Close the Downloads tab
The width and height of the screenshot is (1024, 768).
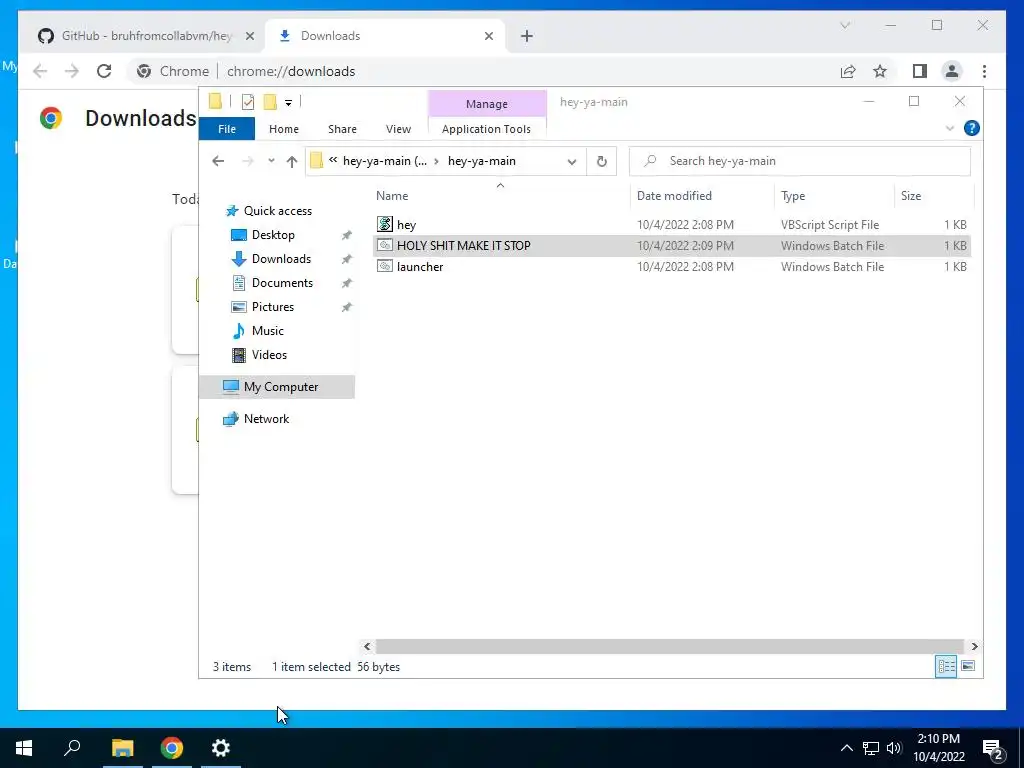(488, 36)
